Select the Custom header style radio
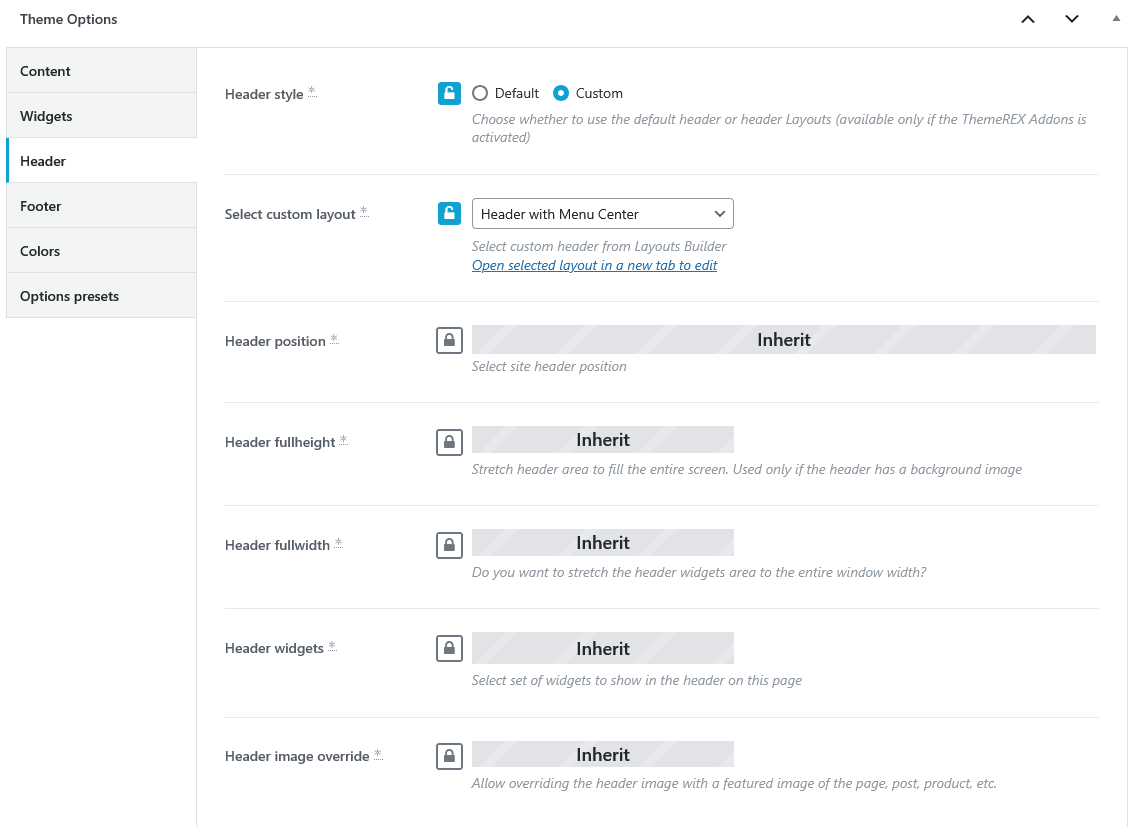This screenshot has width=1135, height=827. 561,93
